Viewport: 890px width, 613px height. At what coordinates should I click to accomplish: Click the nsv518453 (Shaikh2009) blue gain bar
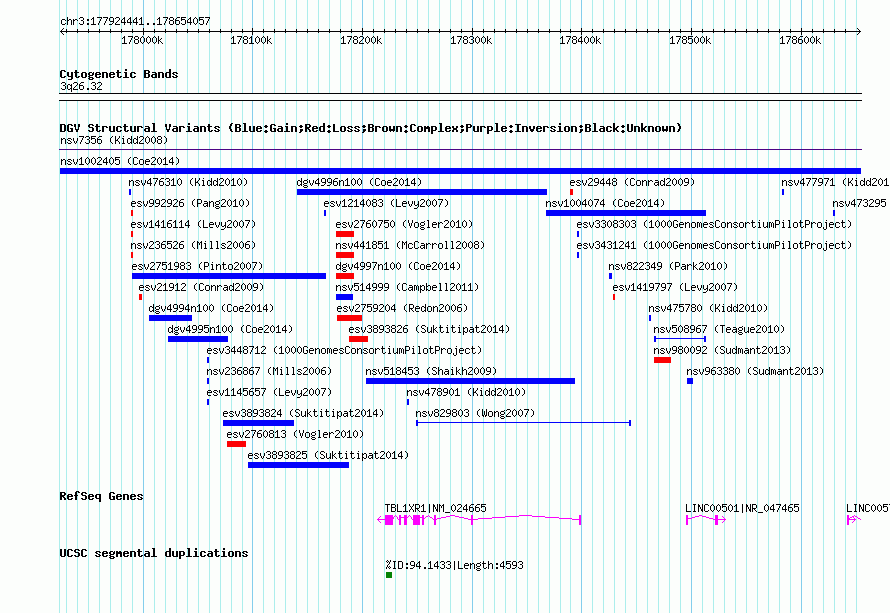click(x=471, y=381)
